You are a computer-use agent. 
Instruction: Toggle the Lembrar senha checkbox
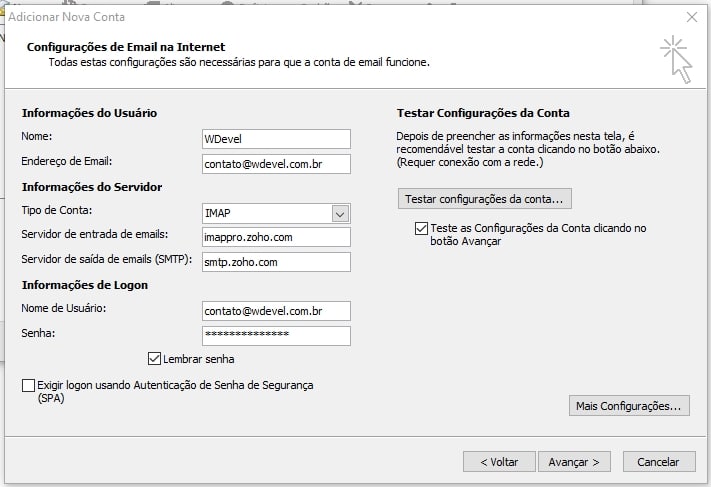(154, 359)
